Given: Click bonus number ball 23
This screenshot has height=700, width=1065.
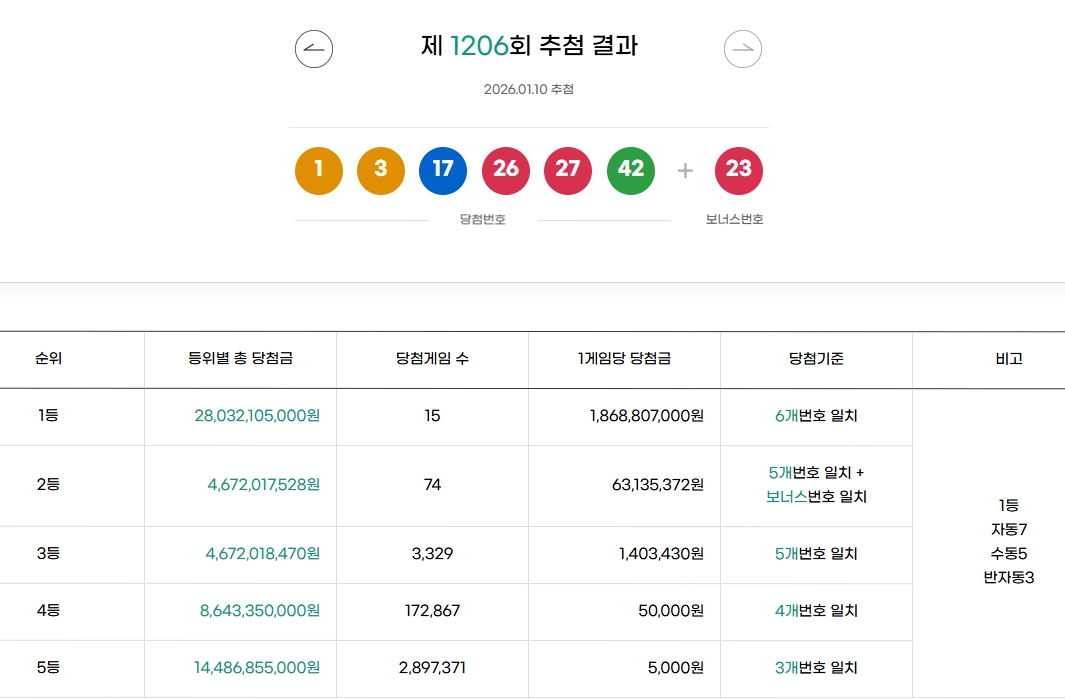Looking at the screenshot, I should coord(739,170).
